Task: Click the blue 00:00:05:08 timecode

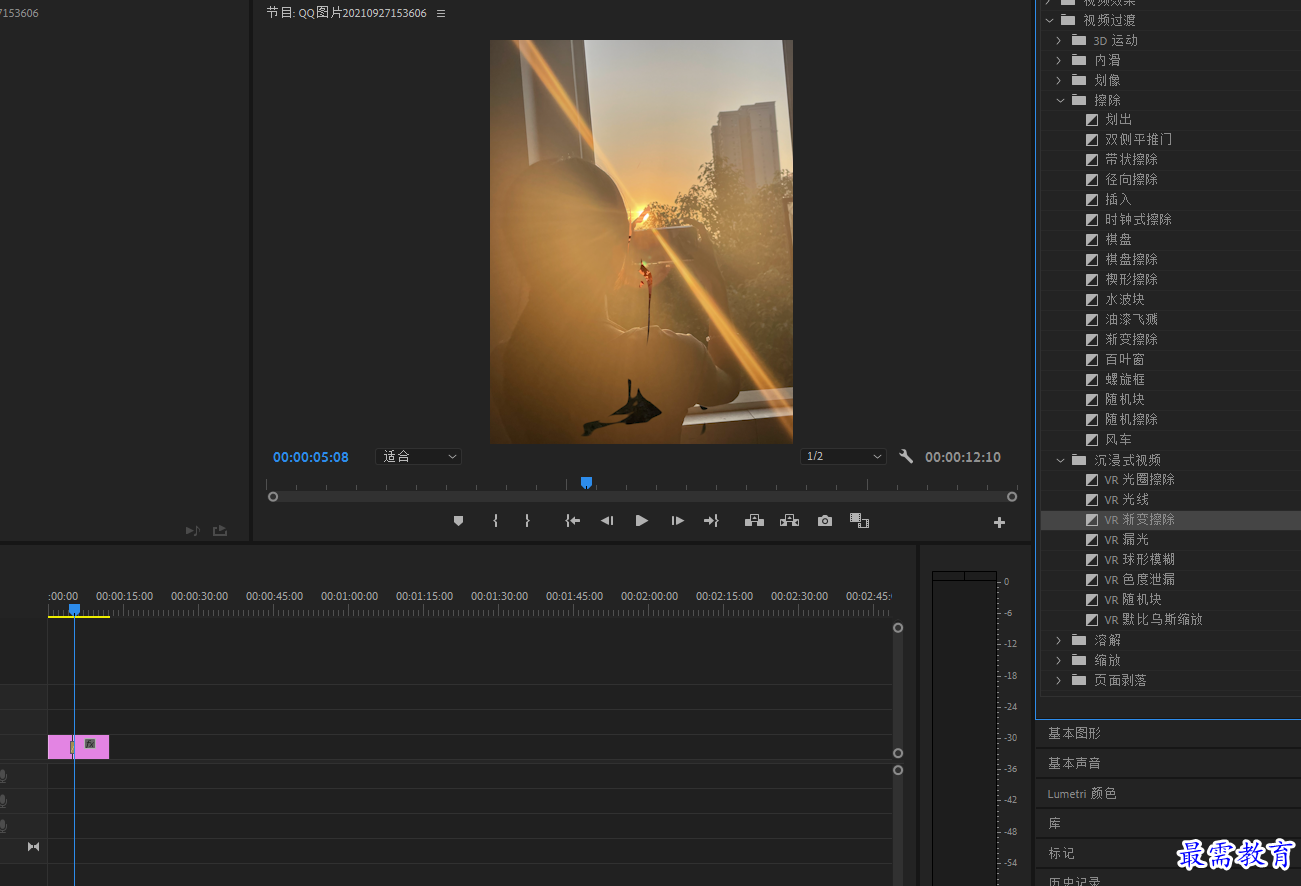Action: 311,457
